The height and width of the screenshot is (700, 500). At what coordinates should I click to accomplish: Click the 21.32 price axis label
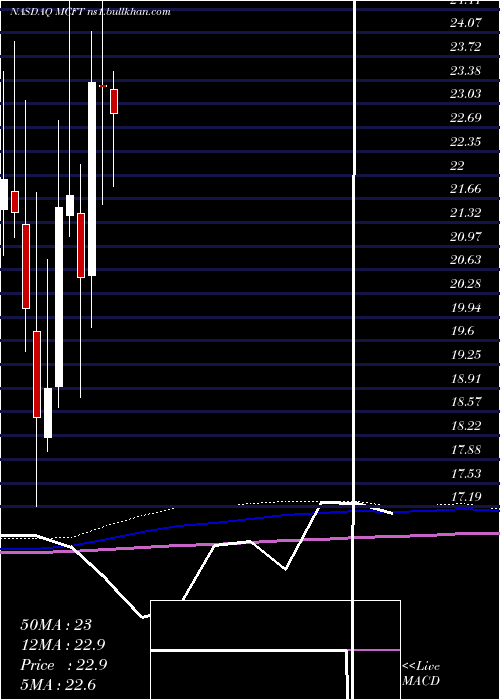(x=466, y=212)
